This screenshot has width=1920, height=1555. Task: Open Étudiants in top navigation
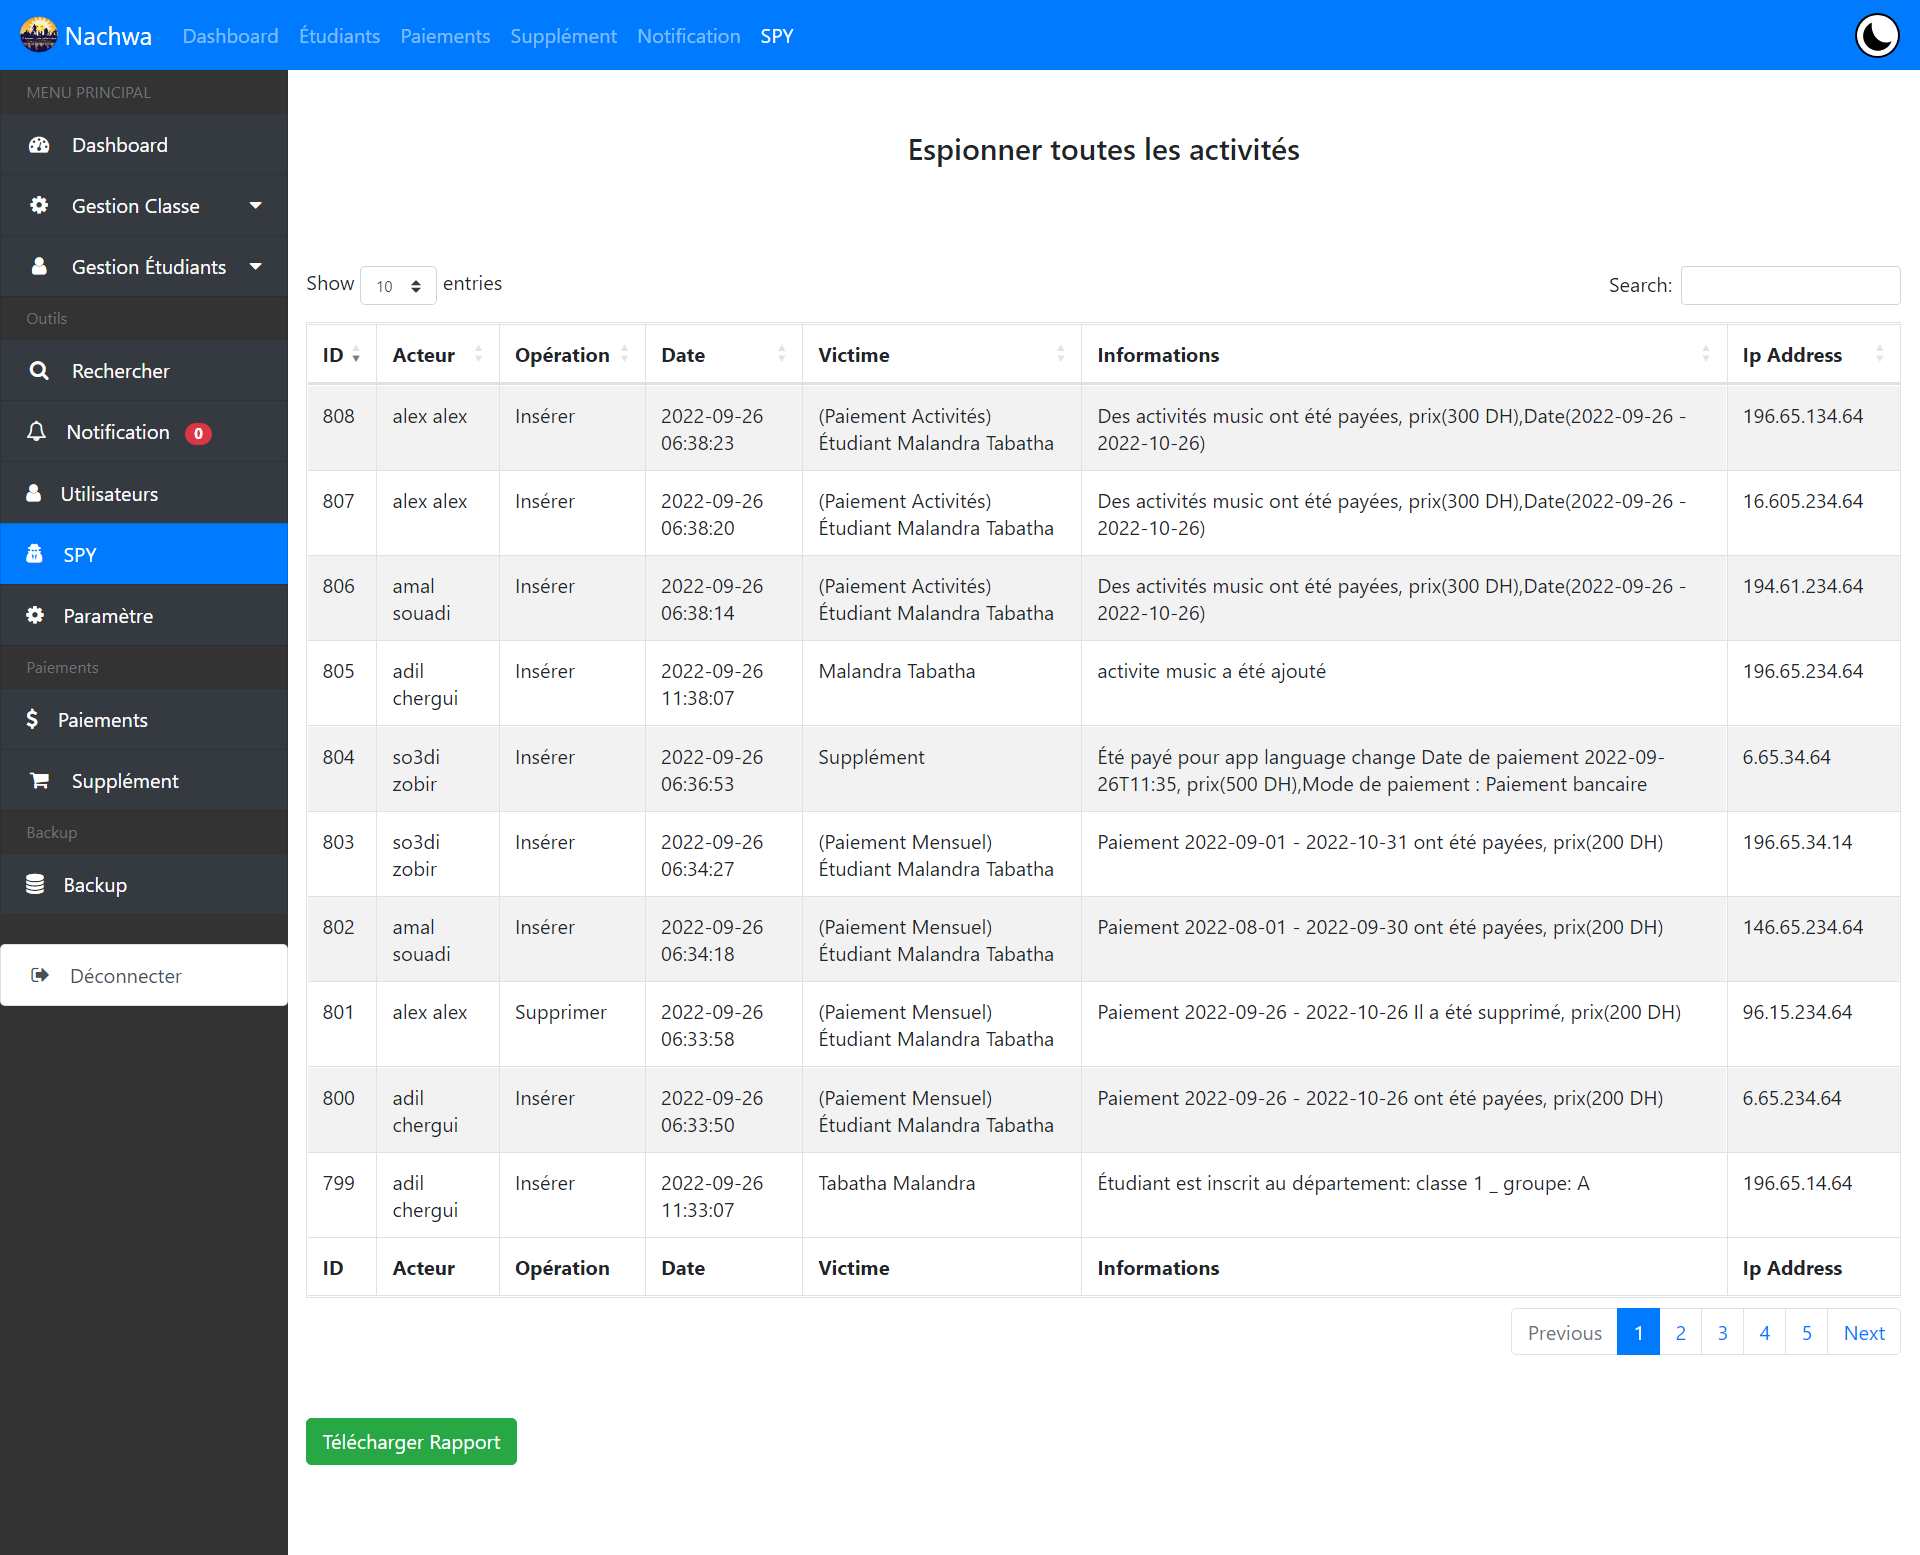point(339,36)
